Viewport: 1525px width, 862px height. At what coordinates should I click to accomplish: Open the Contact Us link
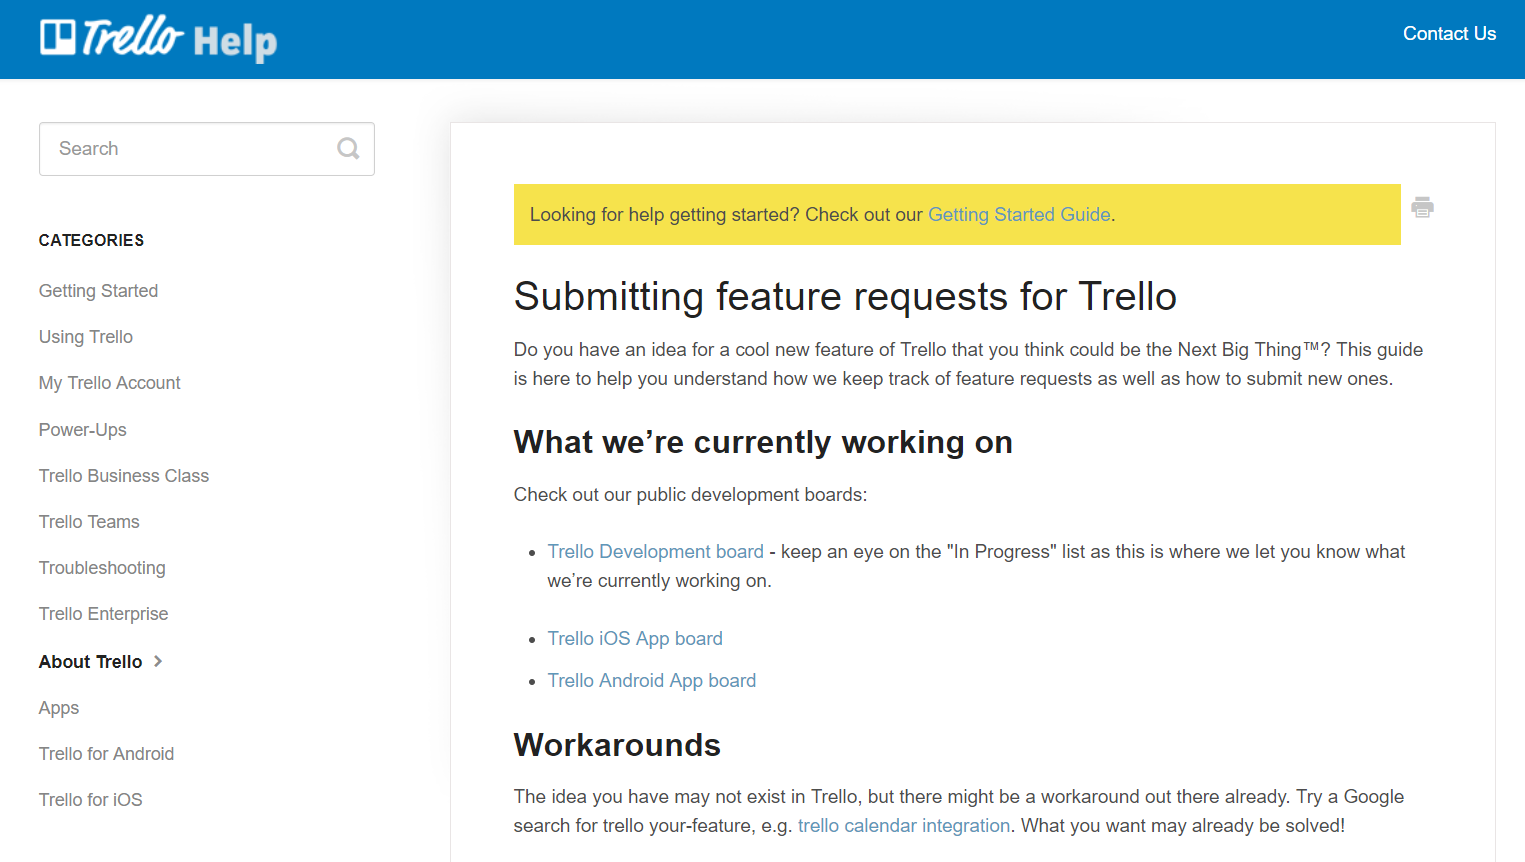(1449, 33)
